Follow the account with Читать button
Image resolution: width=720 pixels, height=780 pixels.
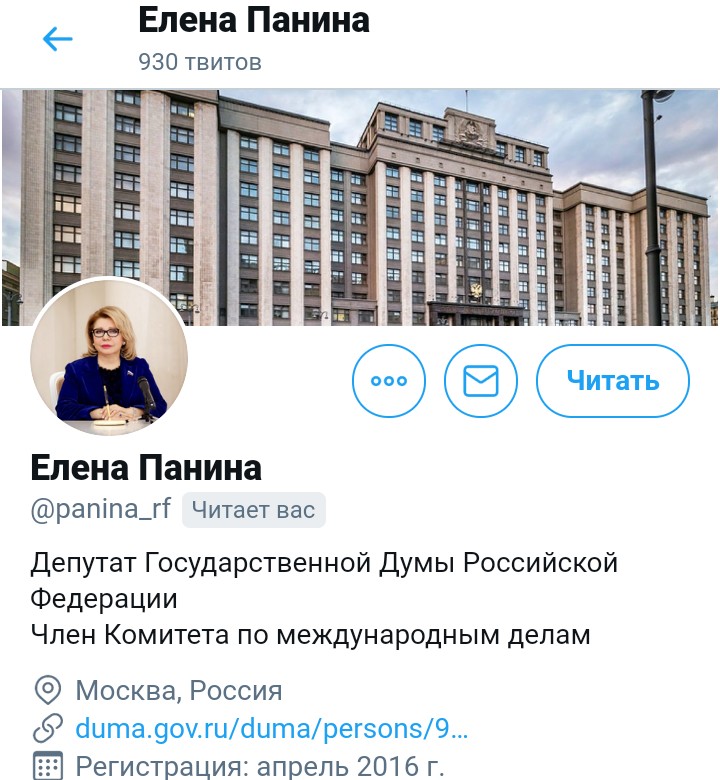(x=613, y=381)
